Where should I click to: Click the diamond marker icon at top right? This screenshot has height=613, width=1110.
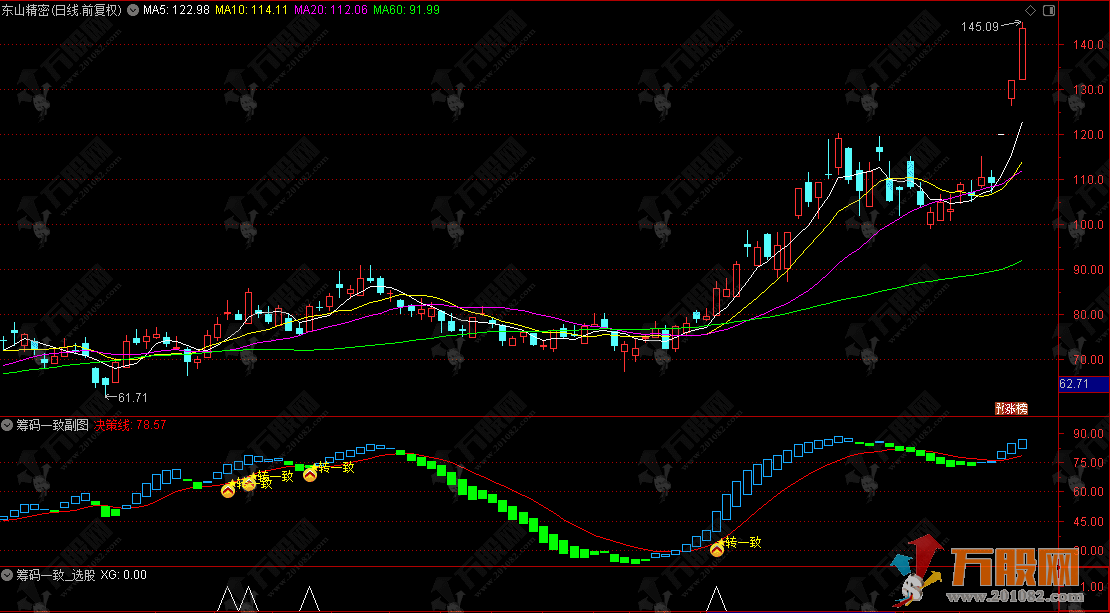pos(1030,10)
